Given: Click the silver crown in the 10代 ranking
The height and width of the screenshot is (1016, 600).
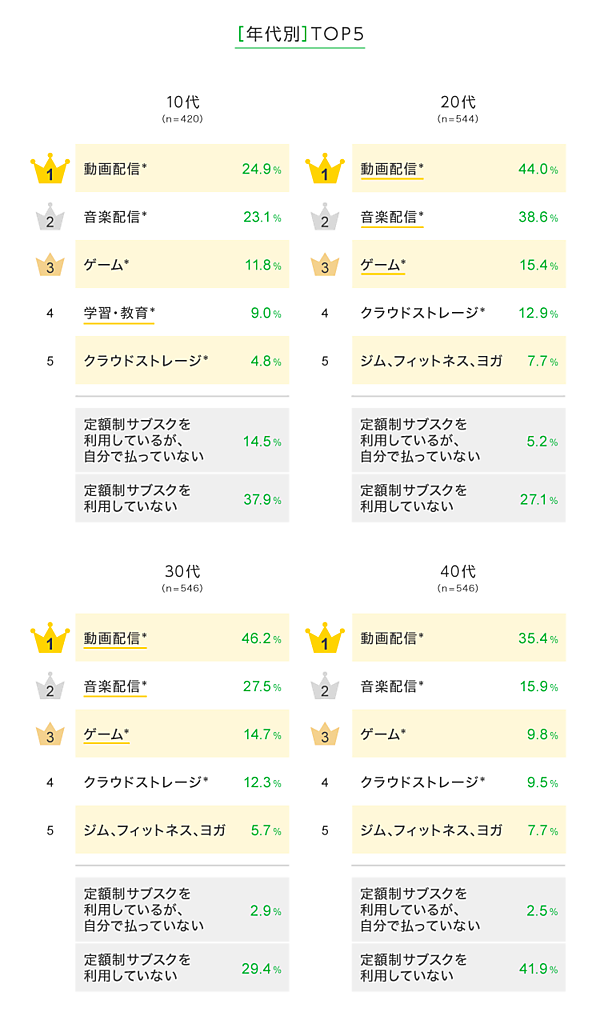Looking at the screenshot, I should [49, 218].
